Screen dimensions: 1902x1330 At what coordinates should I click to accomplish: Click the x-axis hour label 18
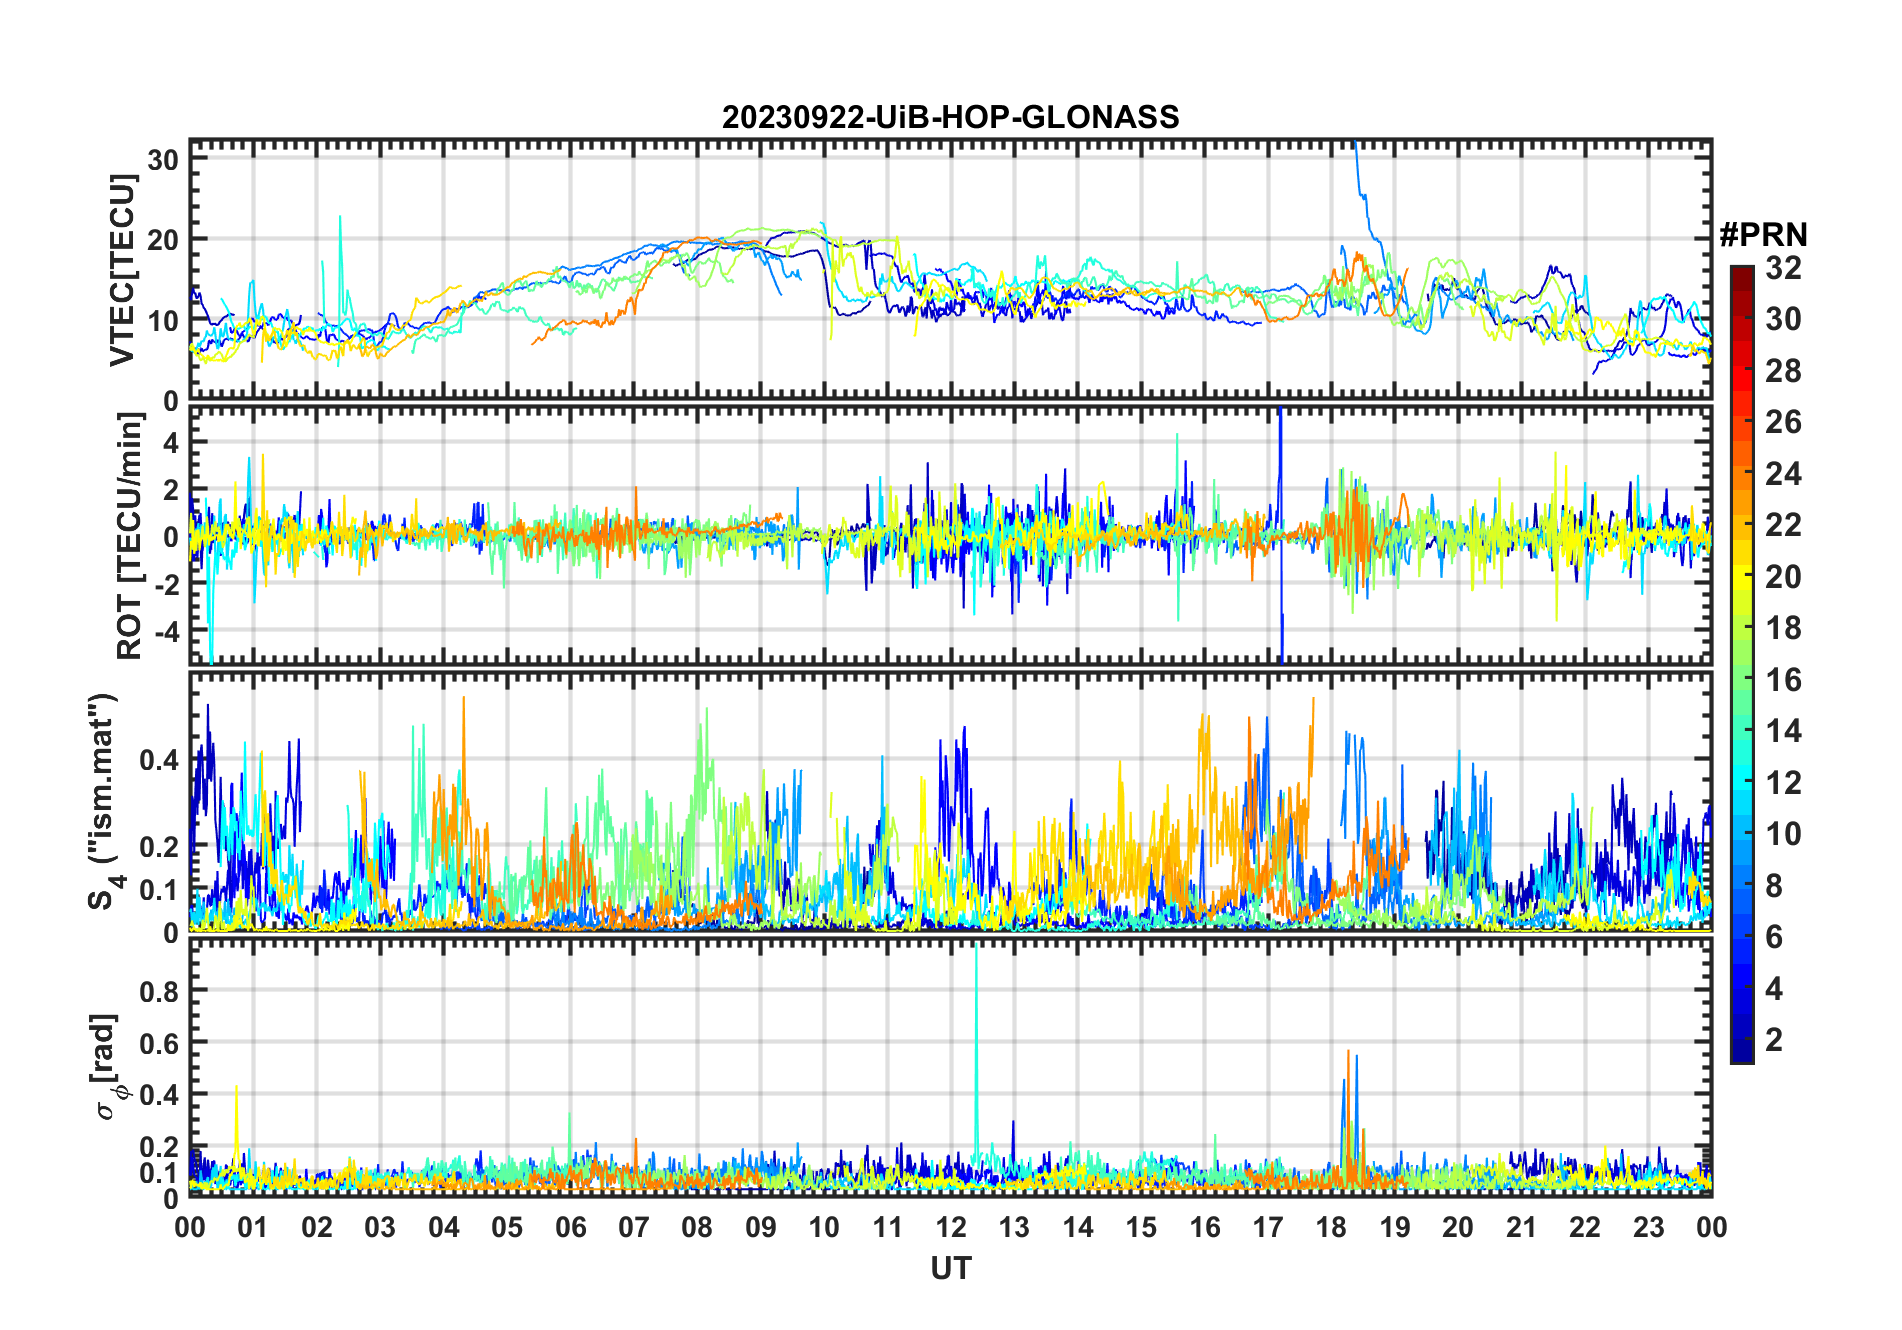point(1331,1227)
